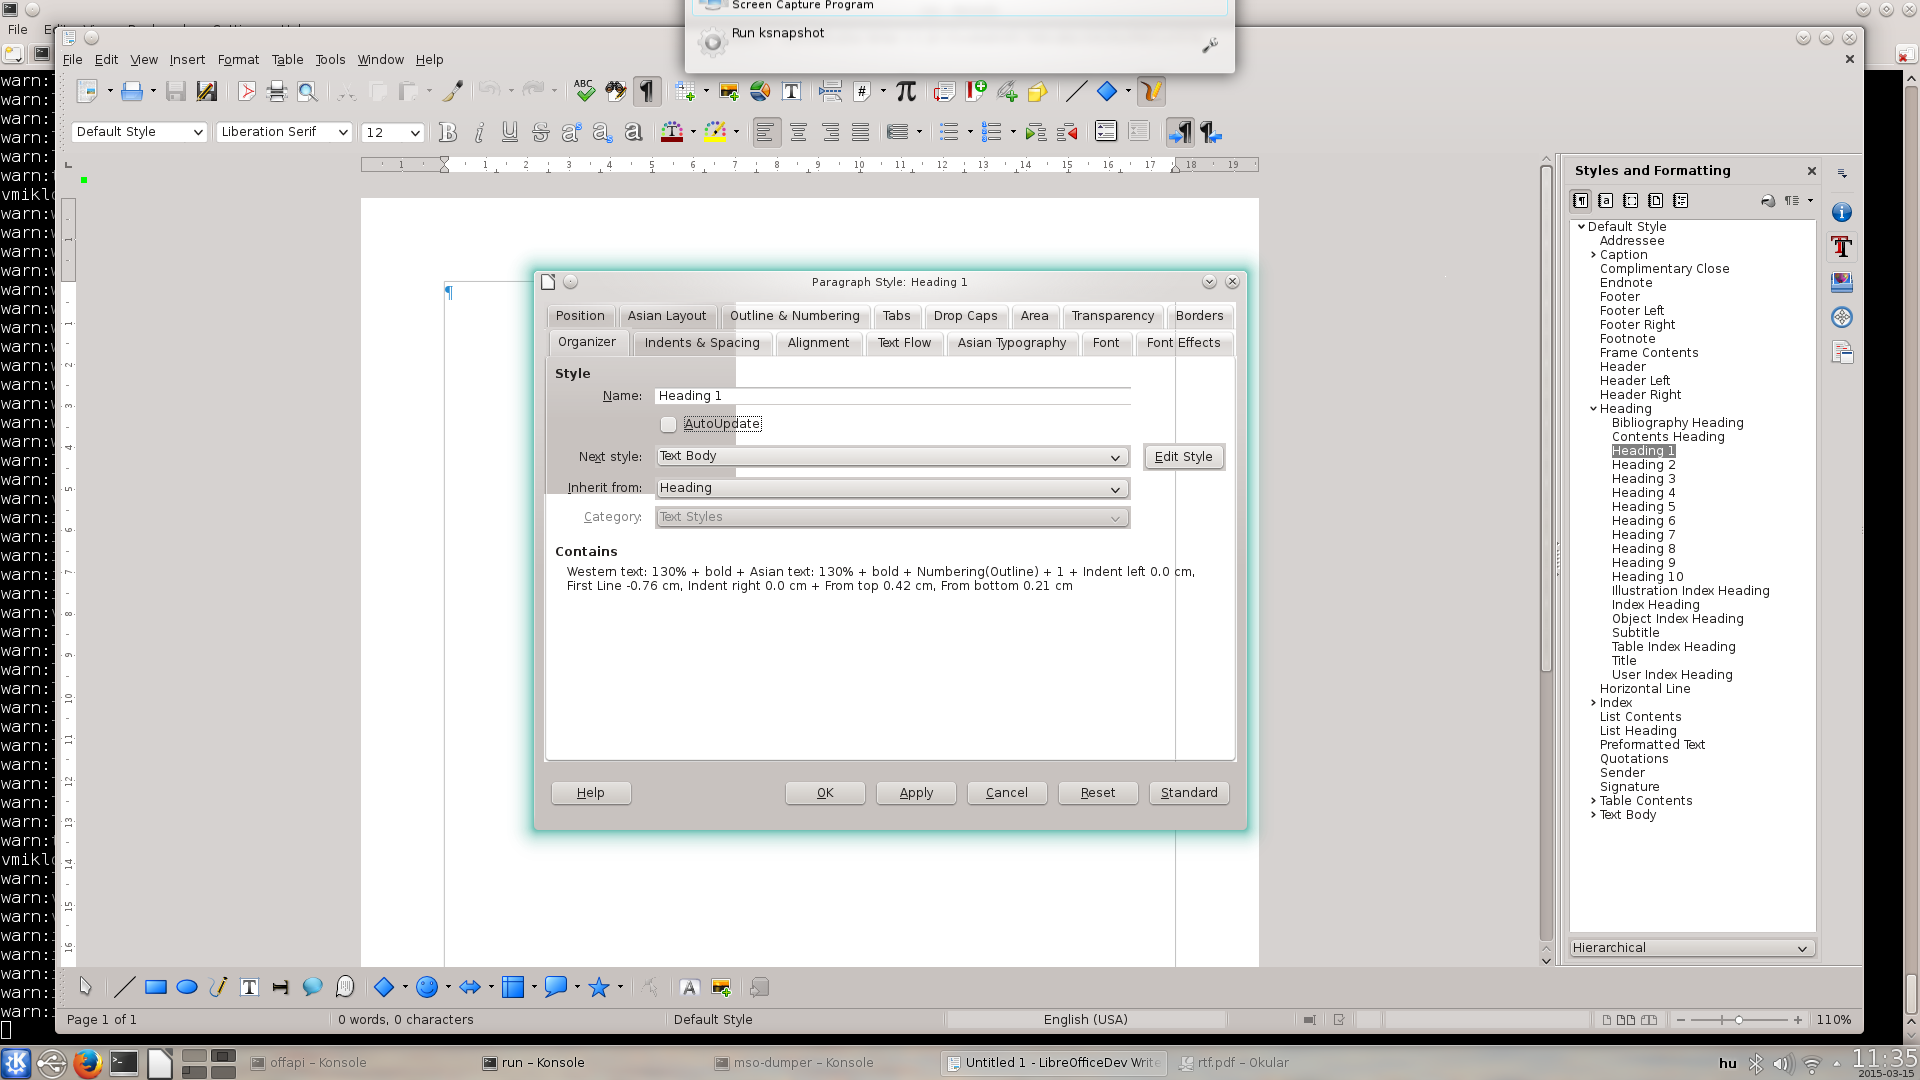Set Center Horizontally paragraph alignment
1920x1080 pixels.
click(798, 132)
